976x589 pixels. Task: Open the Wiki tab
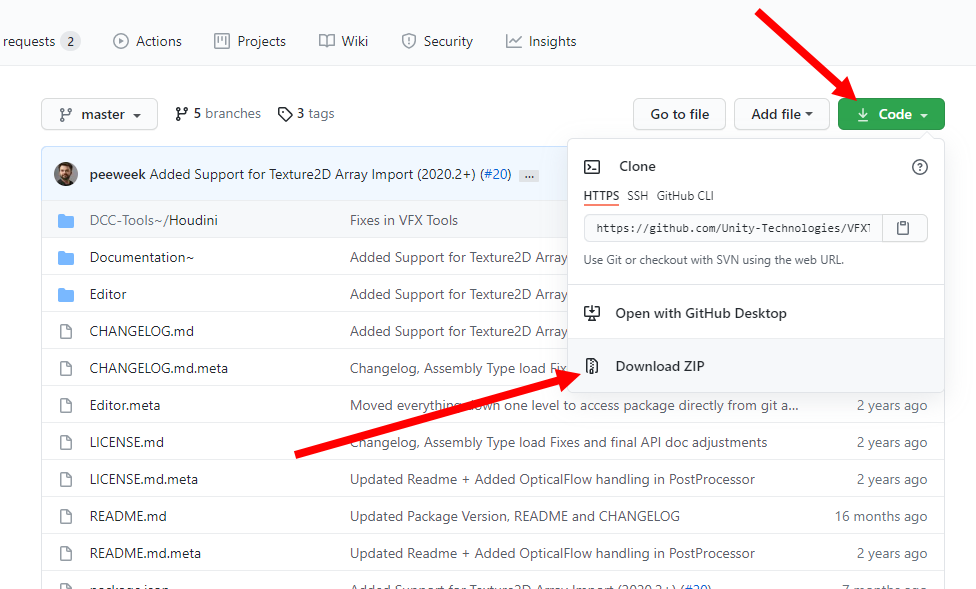(344, 41)
